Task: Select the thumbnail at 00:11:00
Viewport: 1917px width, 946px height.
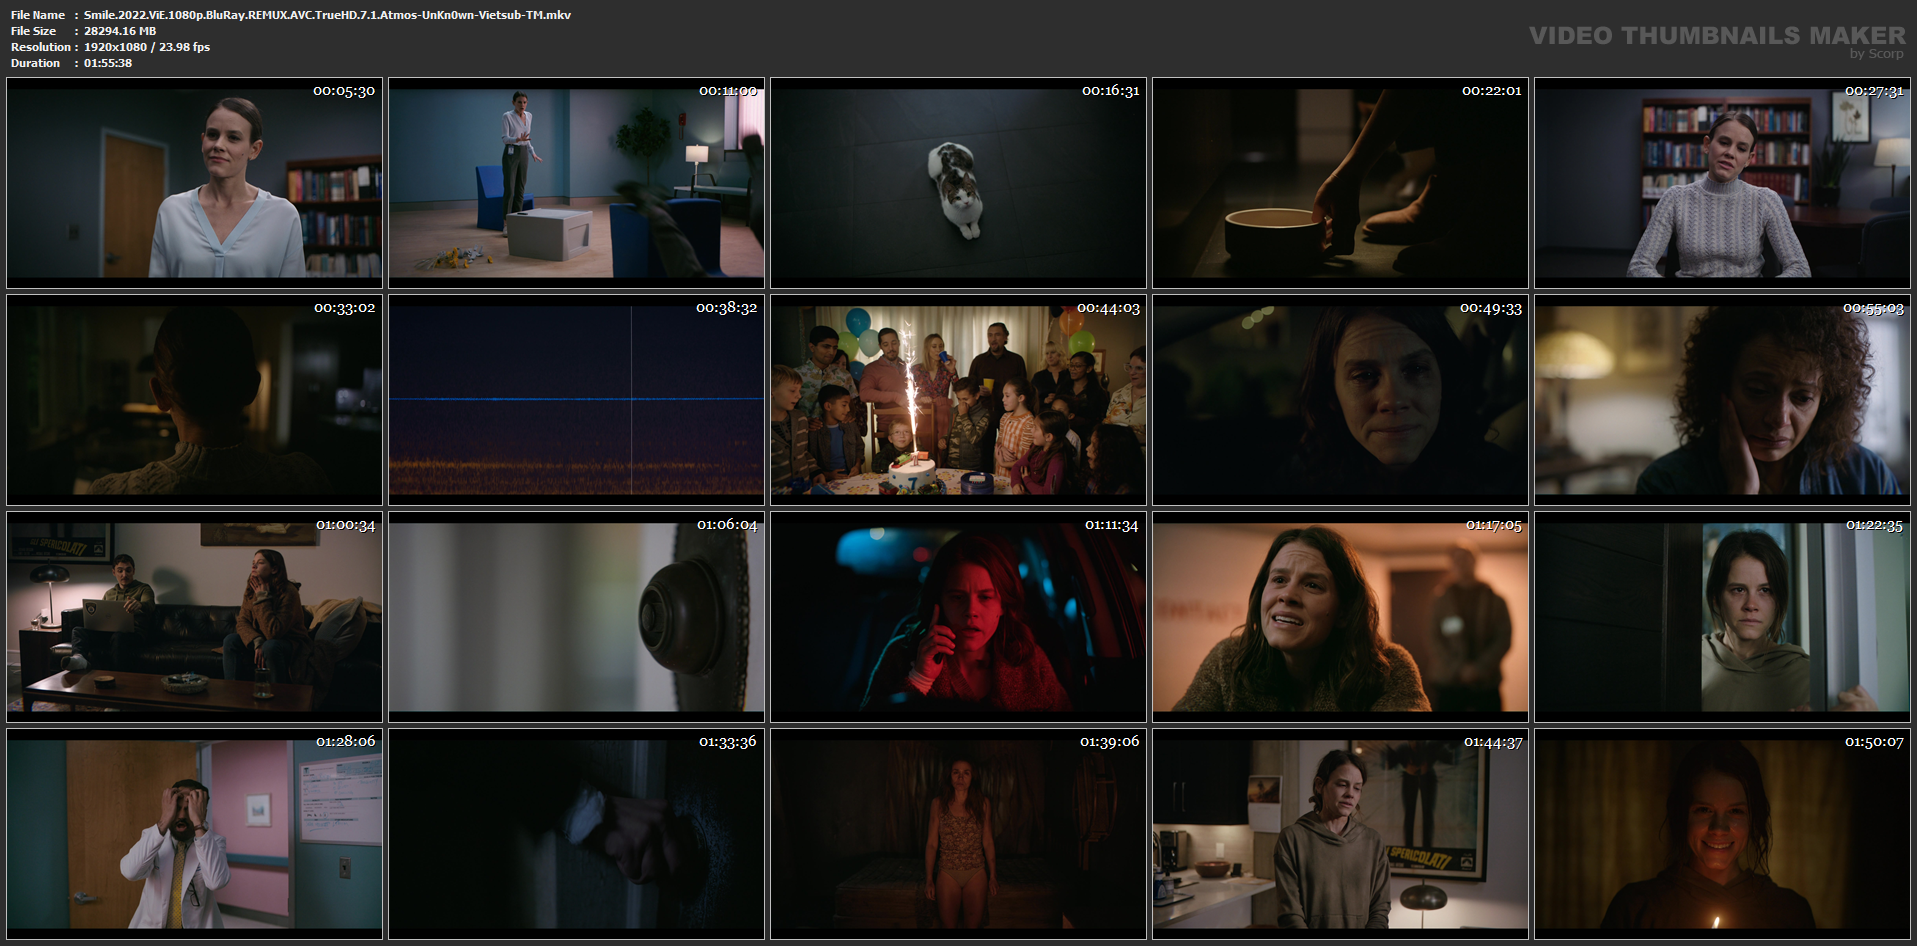Action: [576, 183]
